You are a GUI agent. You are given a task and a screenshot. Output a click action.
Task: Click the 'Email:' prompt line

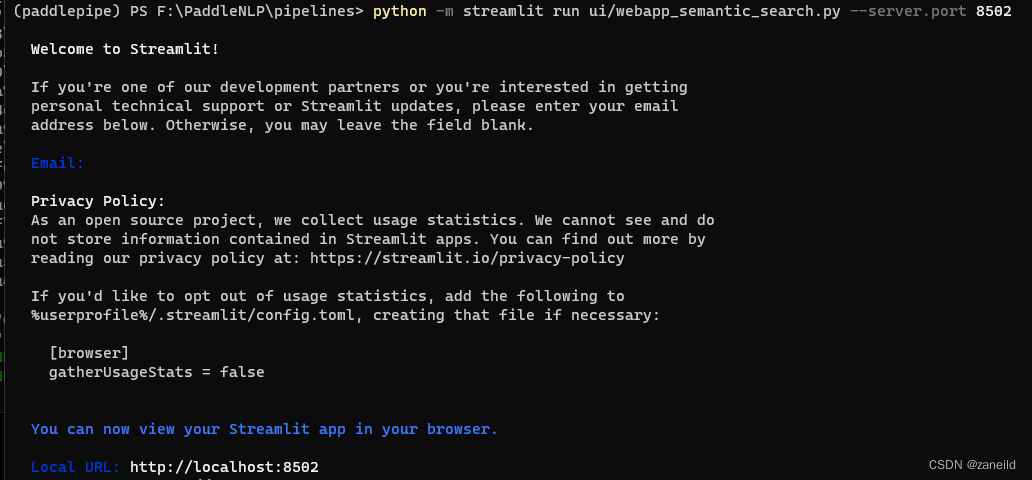tap(57, 163)
